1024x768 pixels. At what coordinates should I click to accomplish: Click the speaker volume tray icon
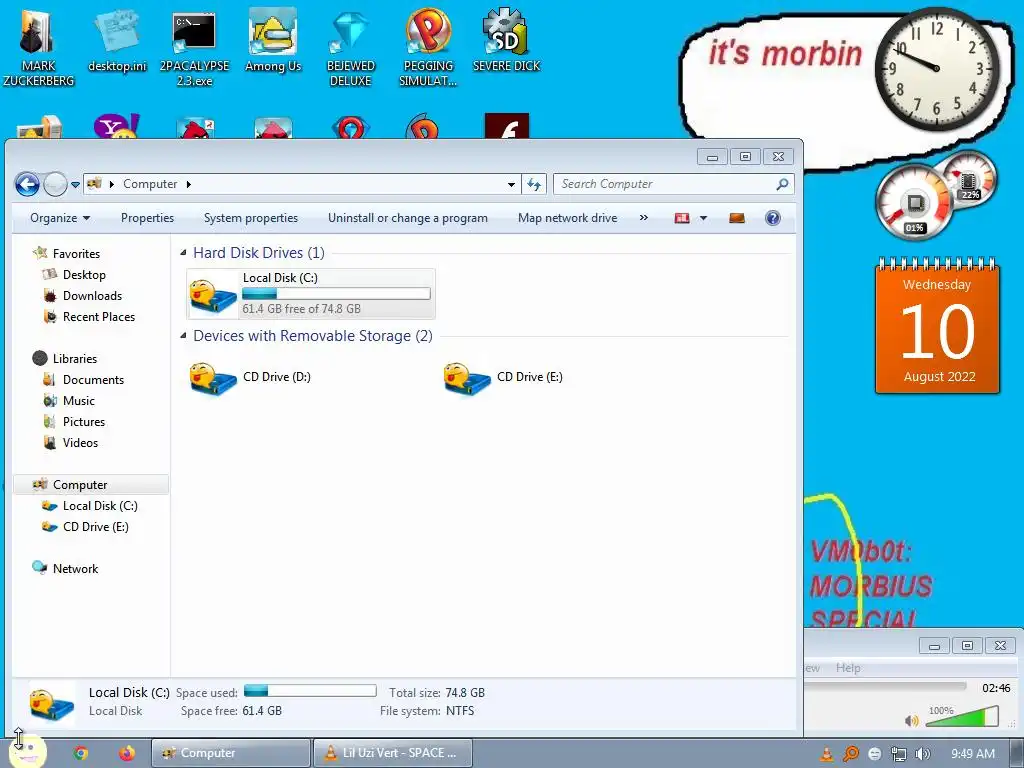[x=922, y=754]
